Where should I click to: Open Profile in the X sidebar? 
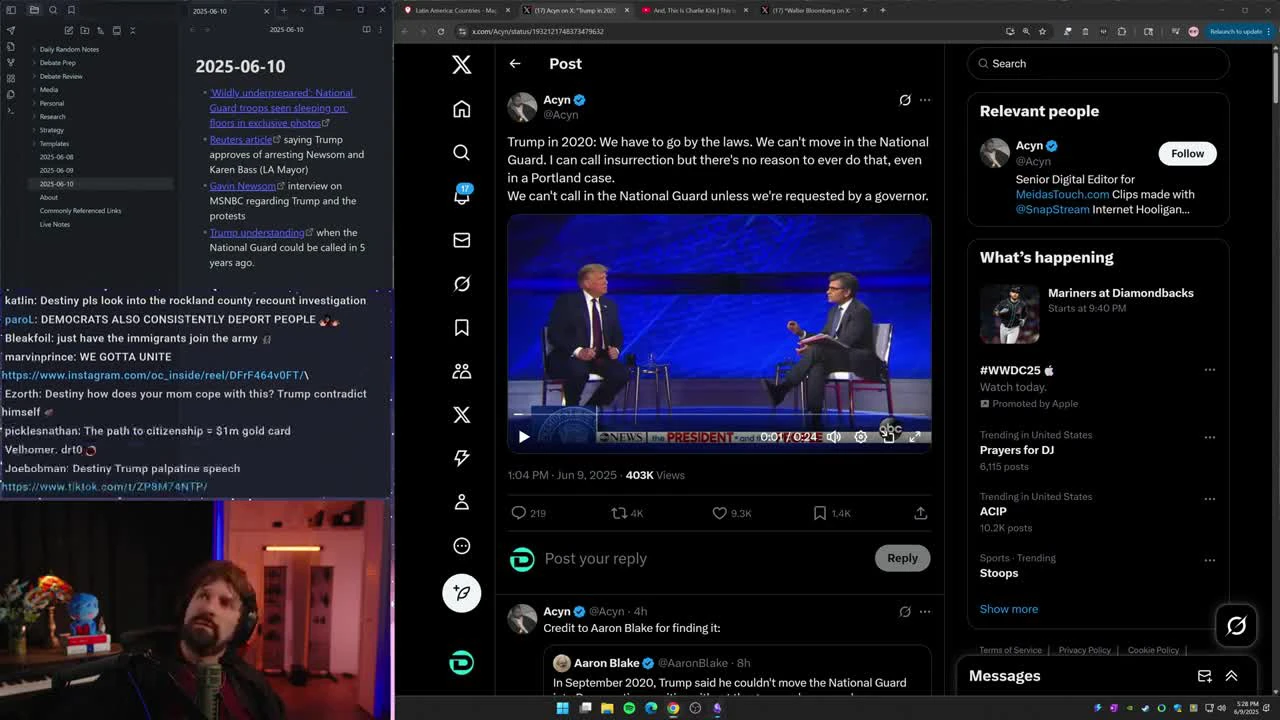461,502
